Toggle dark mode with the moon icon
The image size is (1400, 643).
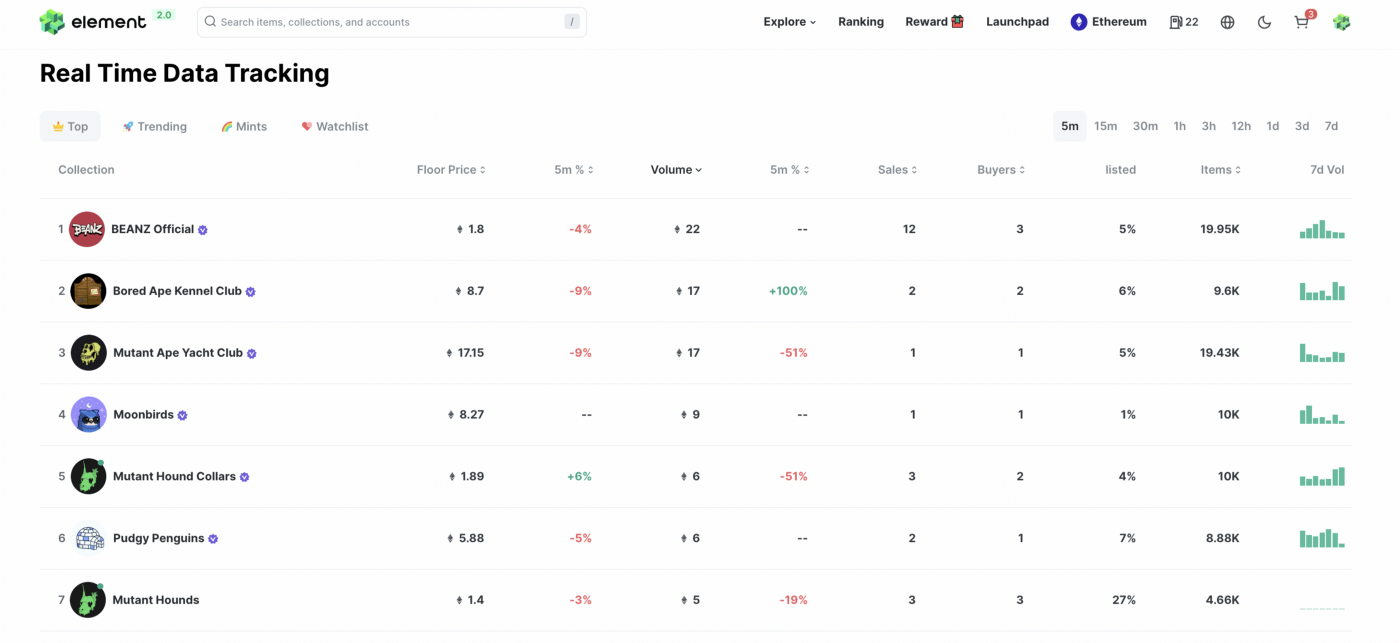(1264, 22)
